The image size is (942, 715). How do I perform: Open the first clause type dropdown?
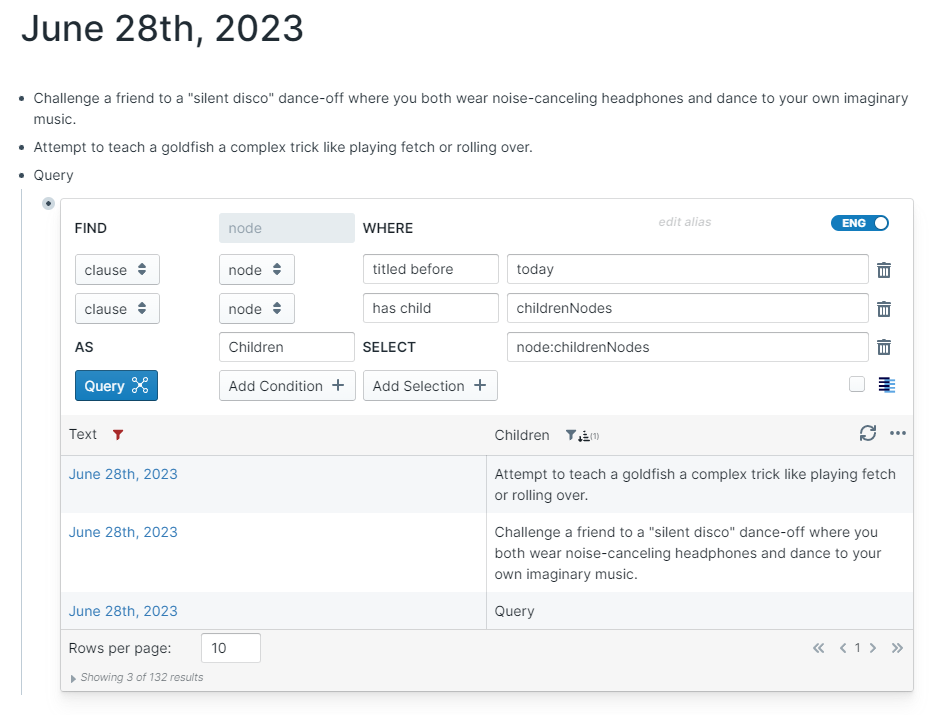tap(117, 270)
